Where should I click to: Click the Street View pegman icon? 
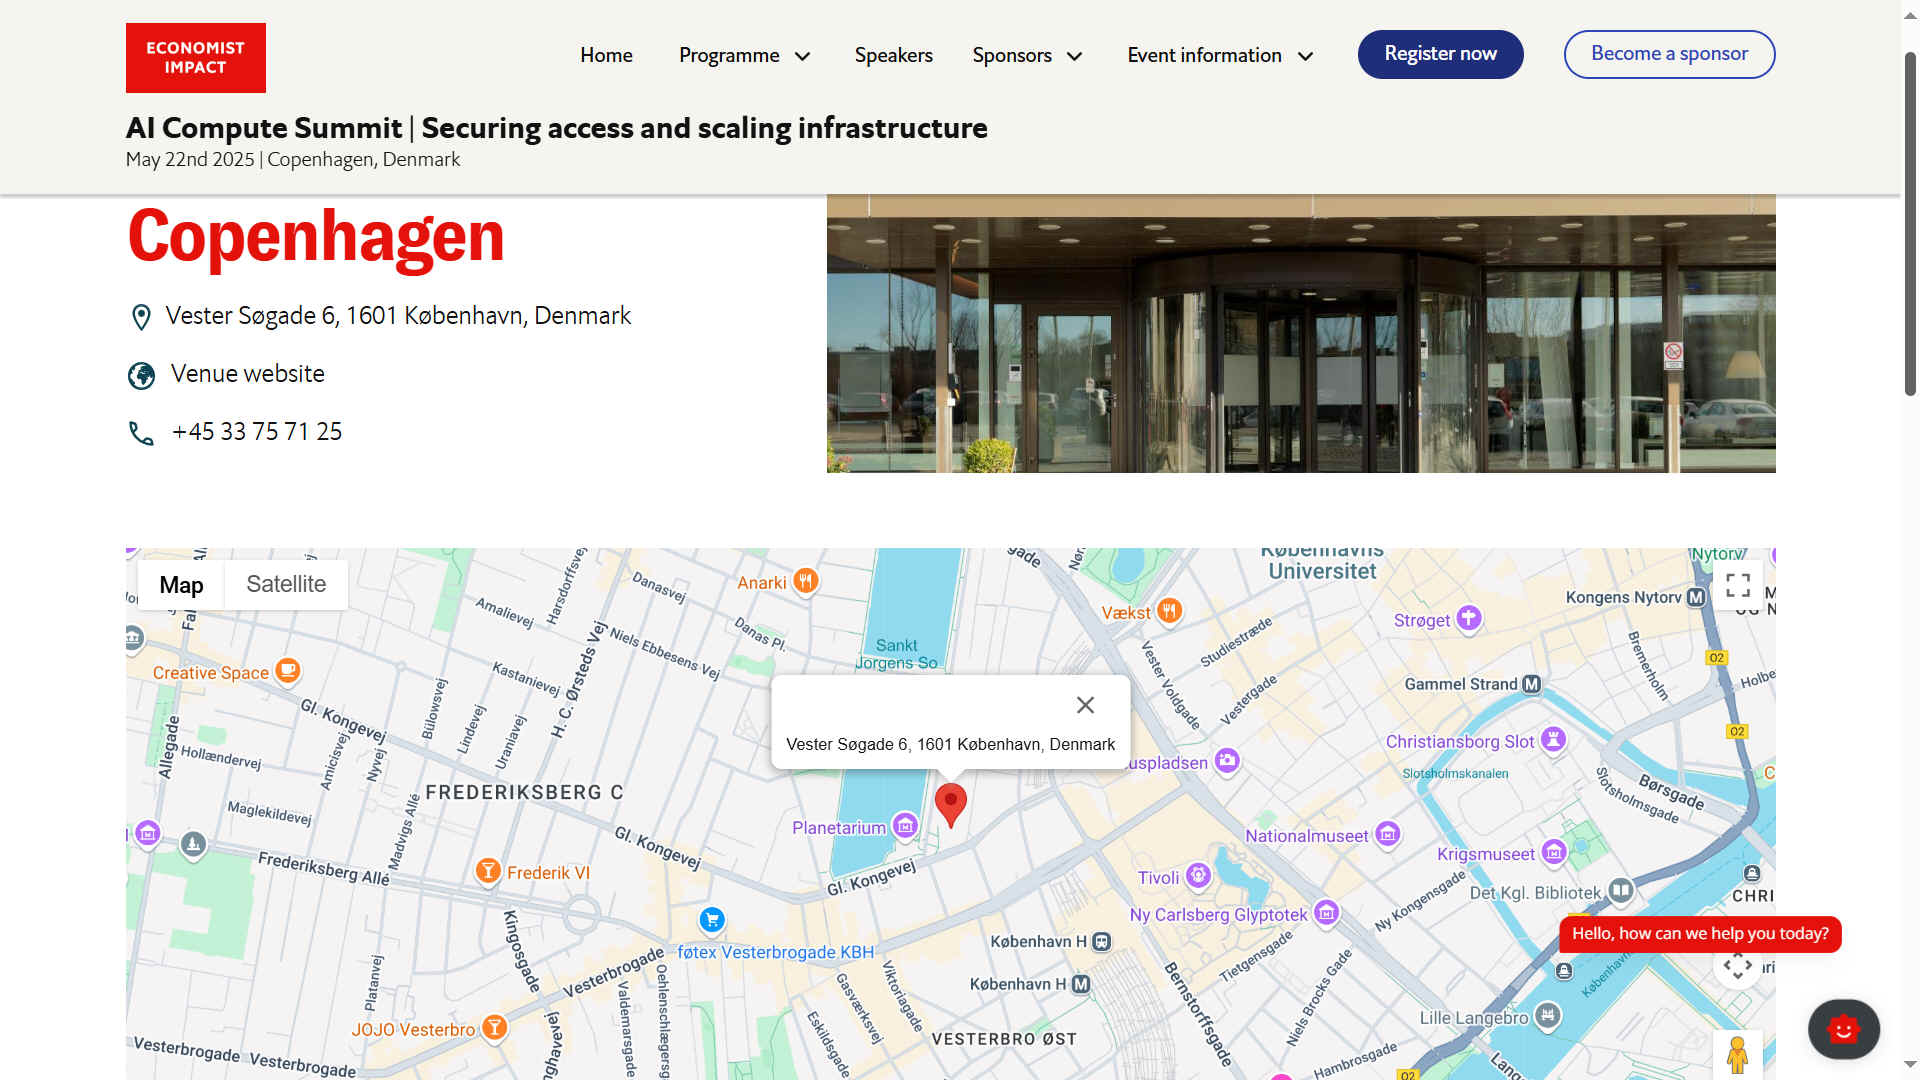(1737, 1055)
